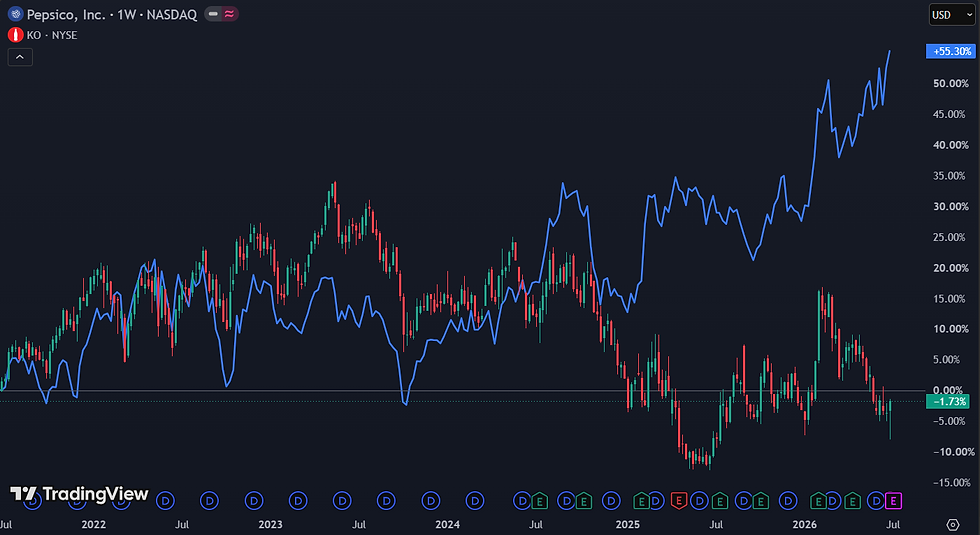Click the 2024 time axis label
This screenshot has height=535, width=980.
click(448, 524)
